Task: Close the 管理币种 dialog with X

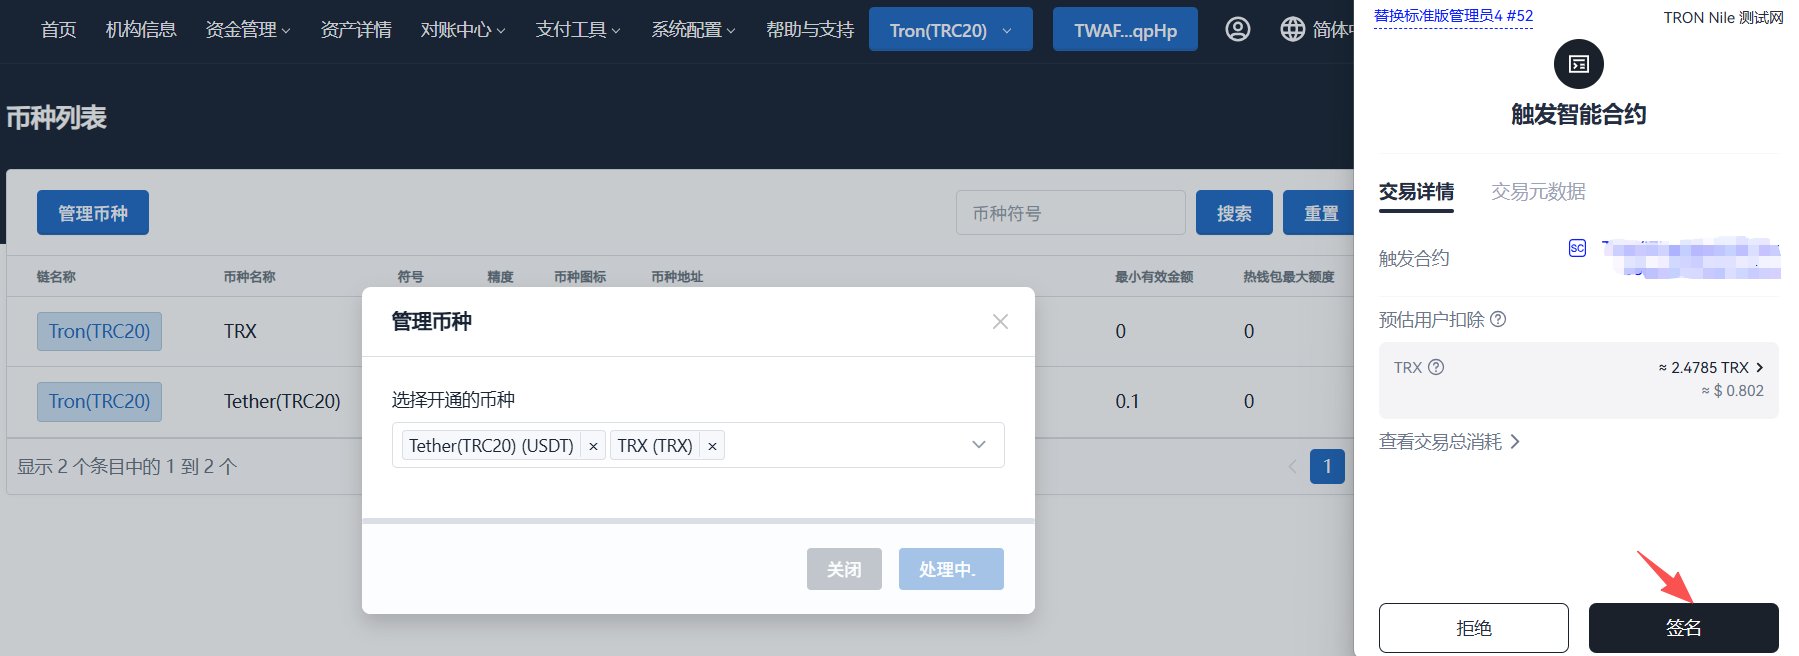Action: [1000, 321]
